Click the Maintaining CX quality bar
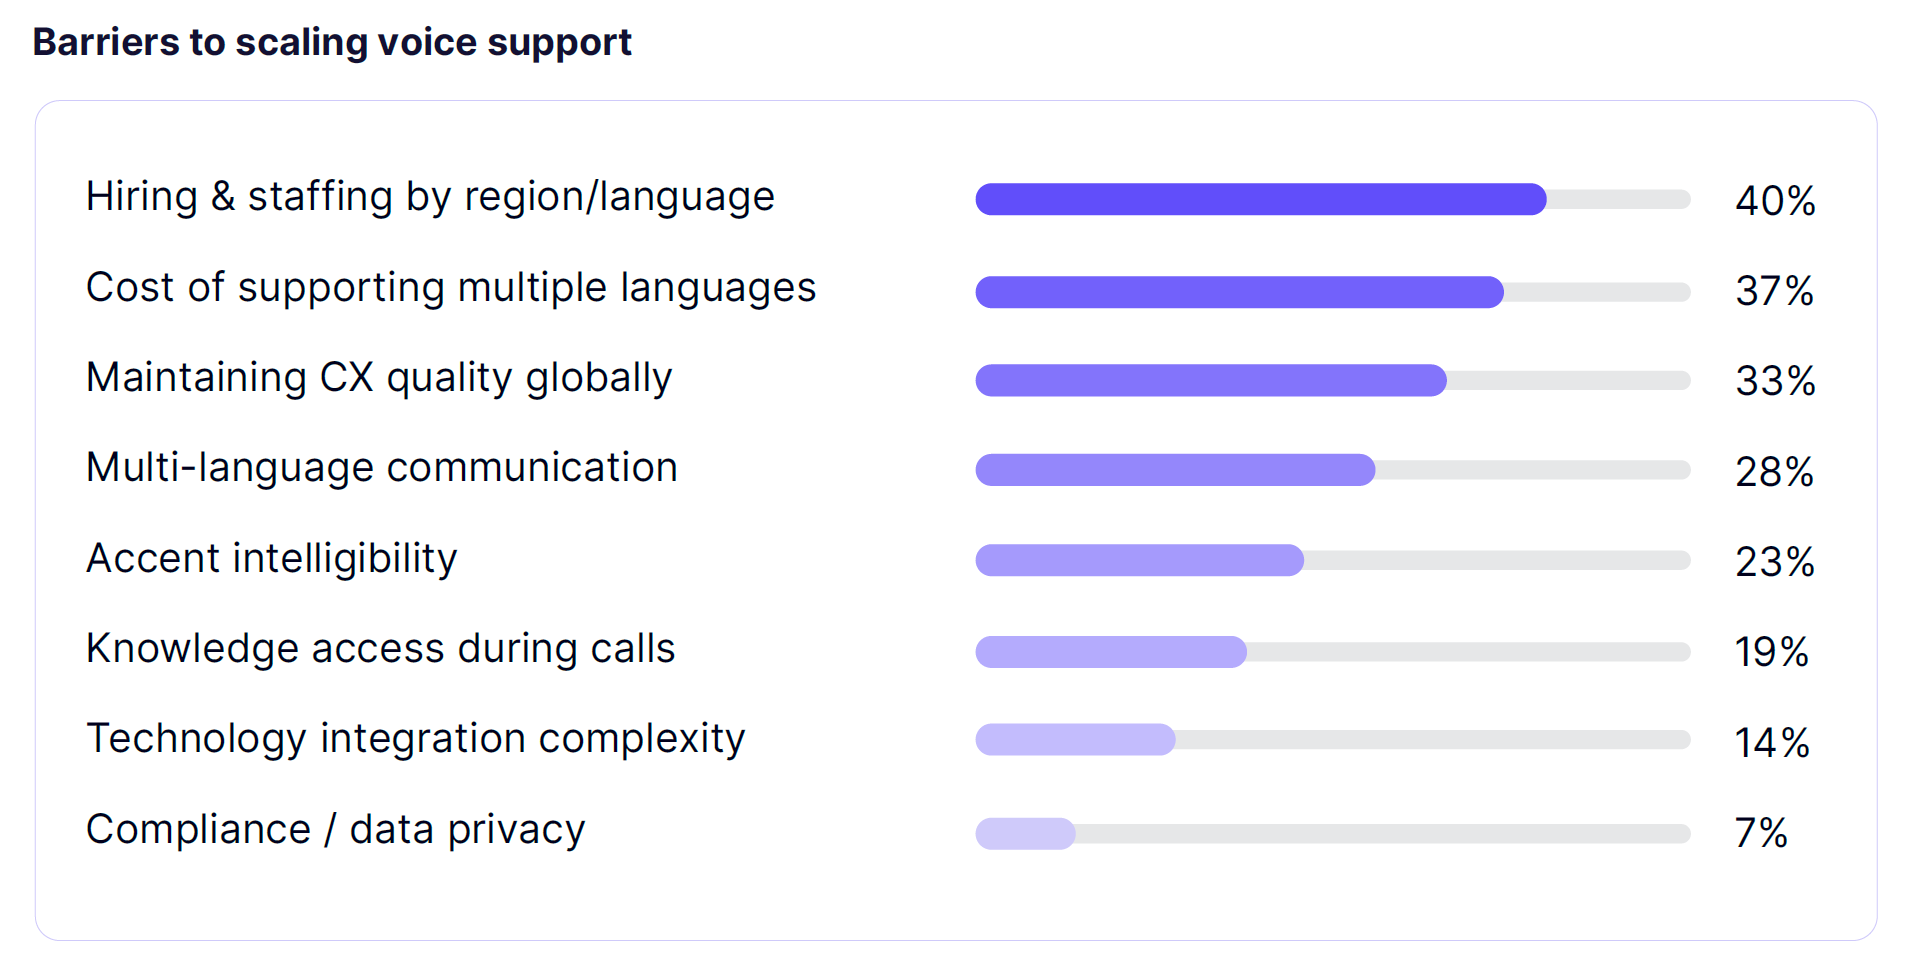The image size is (1917, 970). [1333, 380]
